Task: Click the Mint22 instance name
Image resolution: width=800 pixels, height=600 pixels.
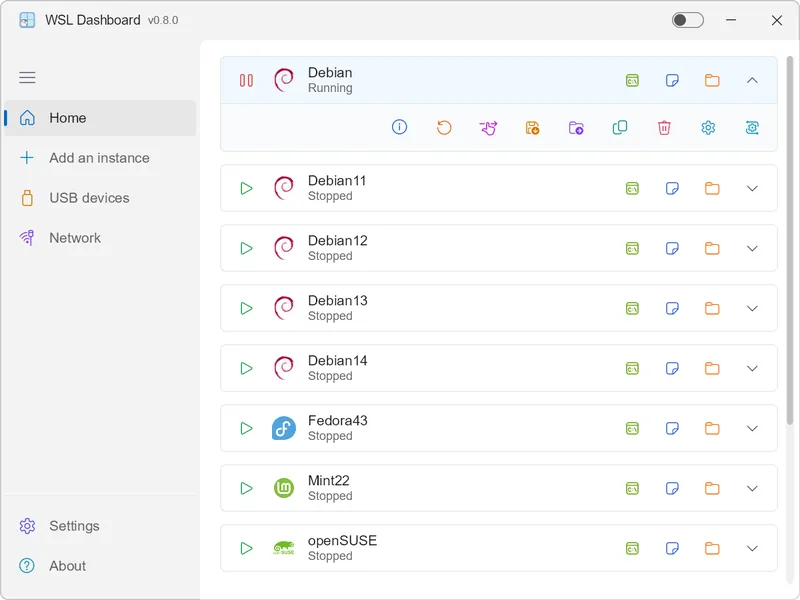Action: pos(329,481)
